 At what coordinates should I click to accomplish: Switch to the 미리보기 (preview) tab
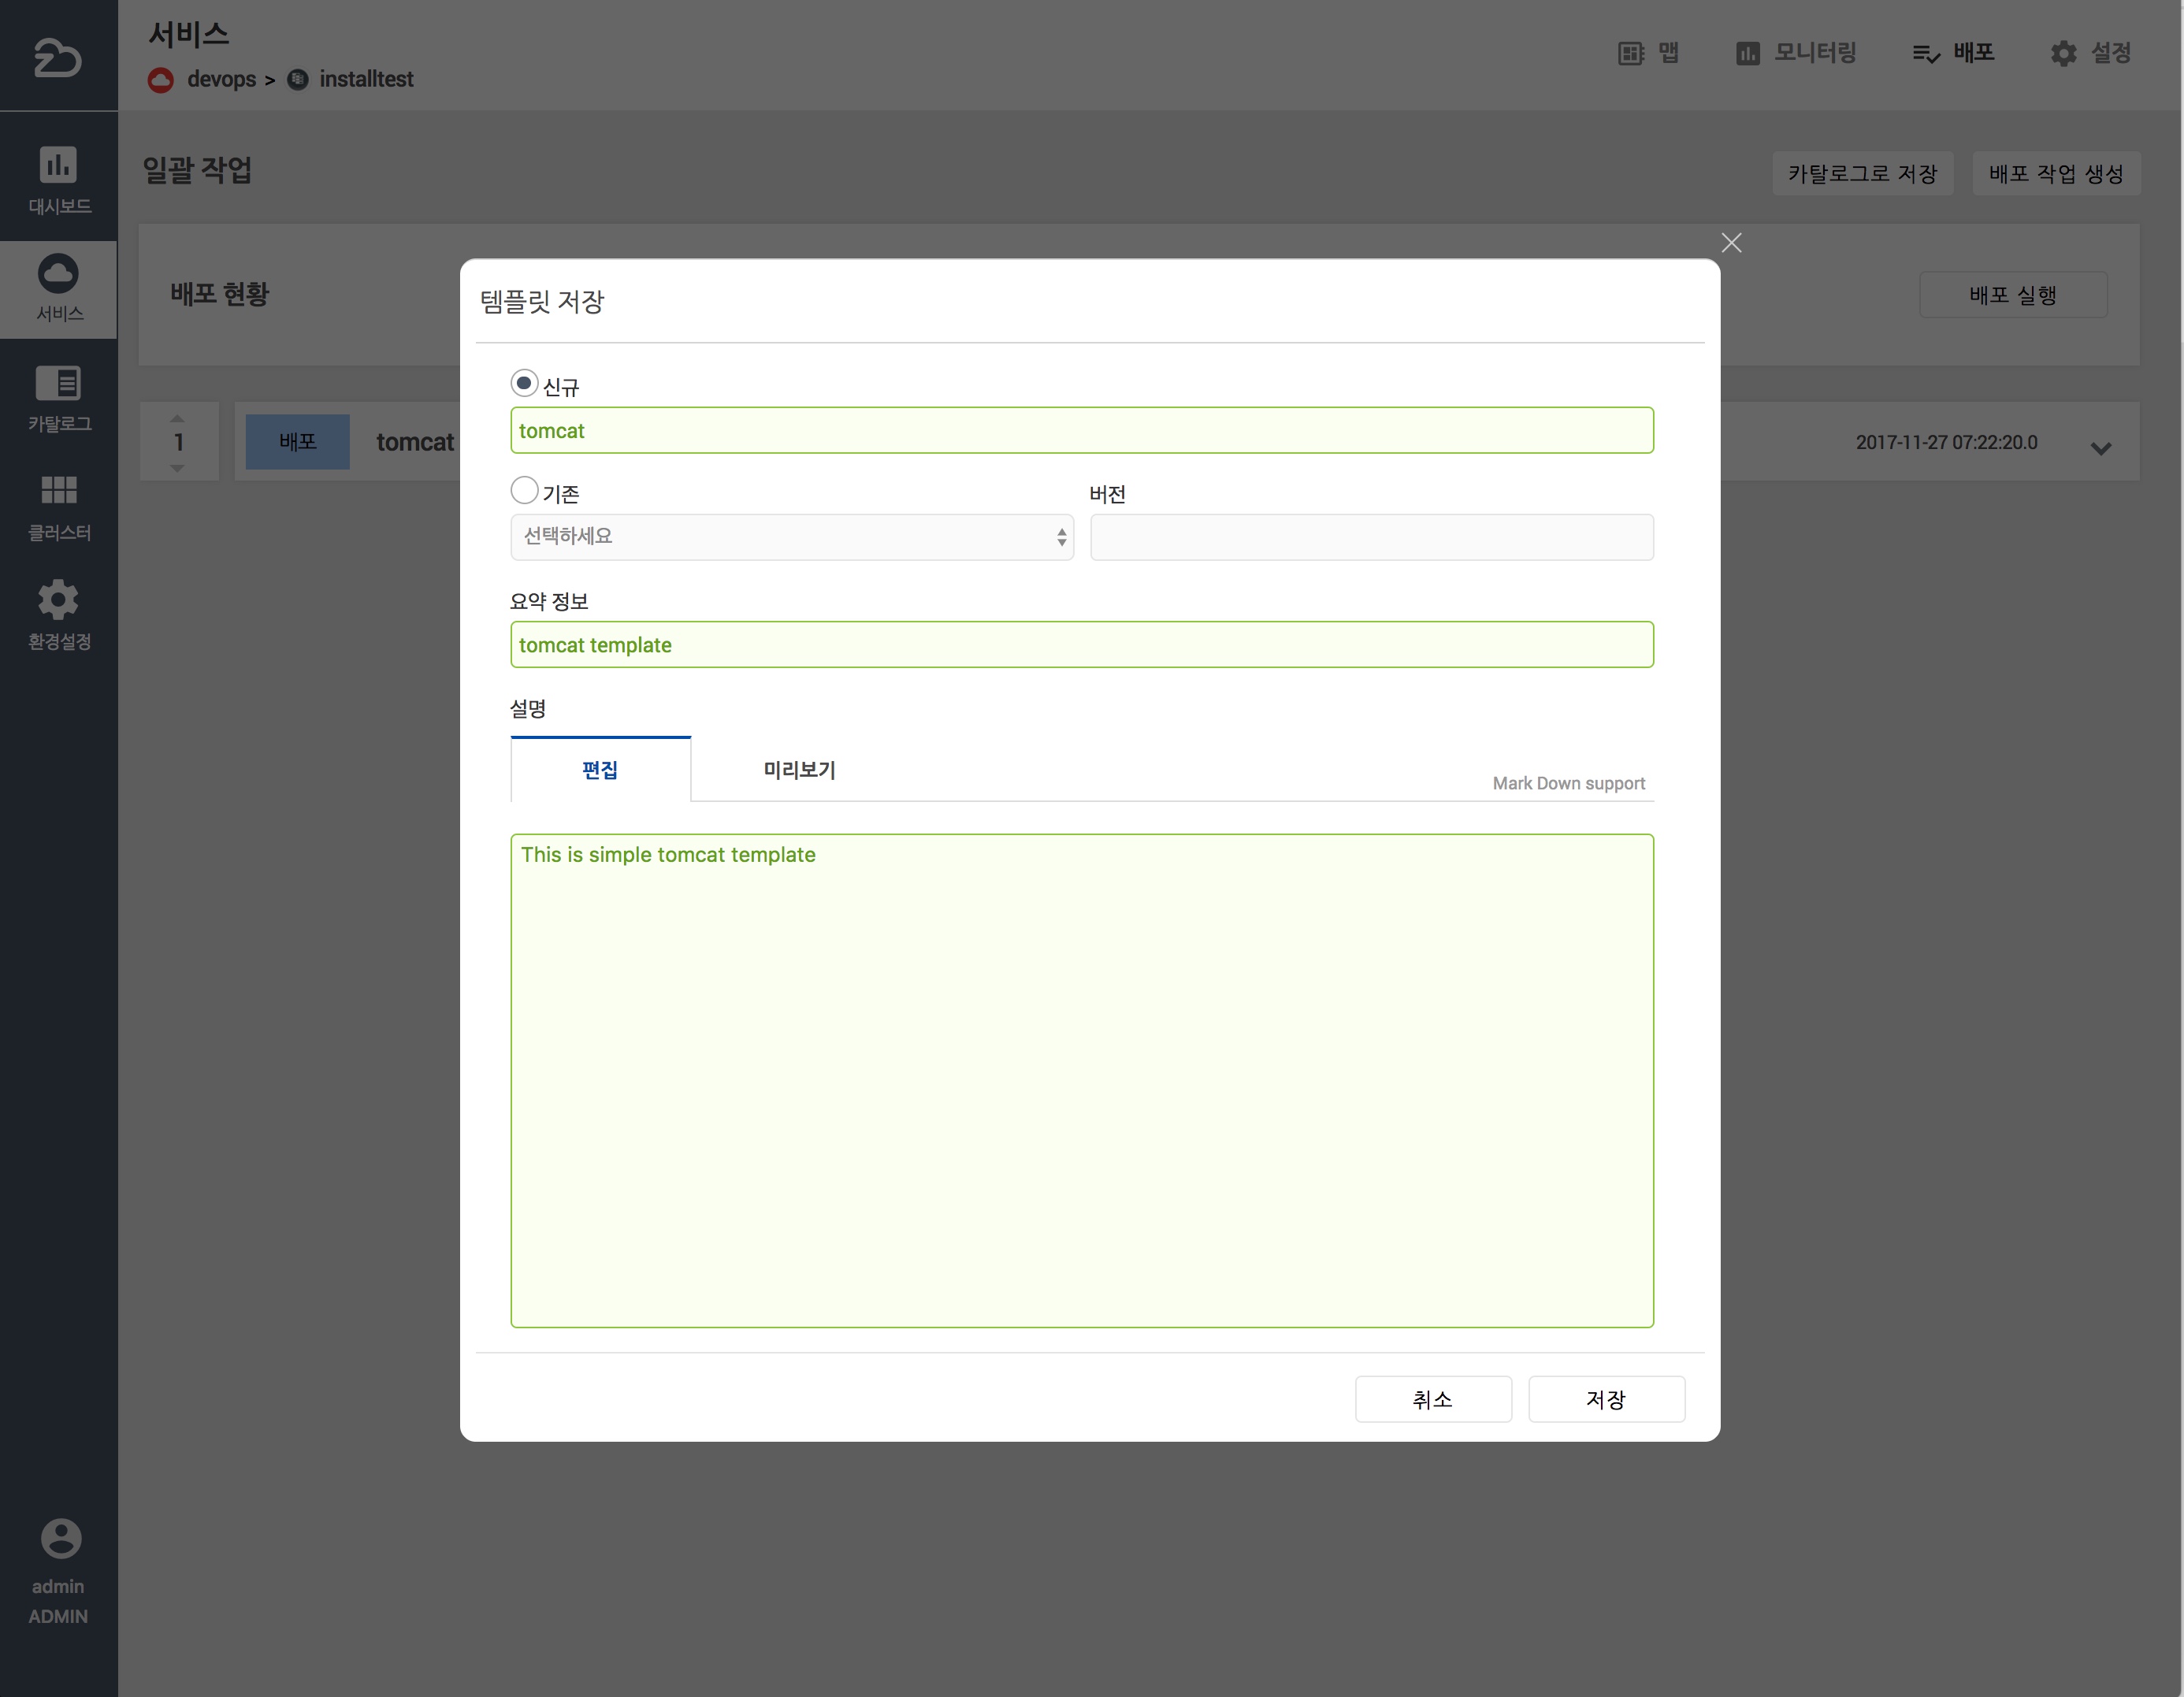pyautogui.click(x=799, y=770)
